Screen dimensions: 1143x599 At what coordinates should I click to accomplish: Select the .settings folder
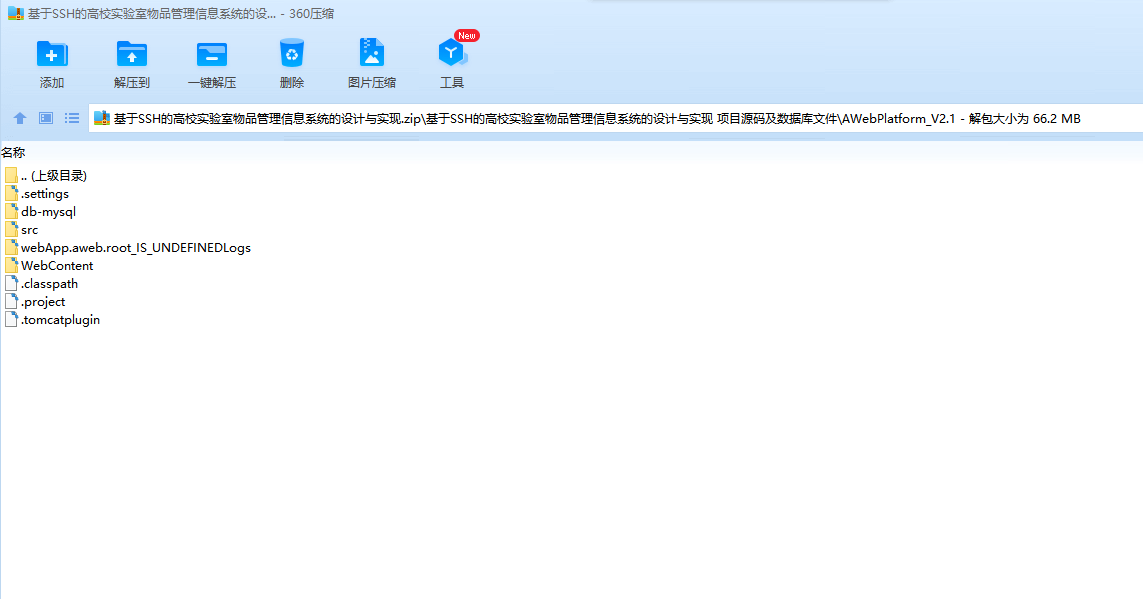pos(37,194)
